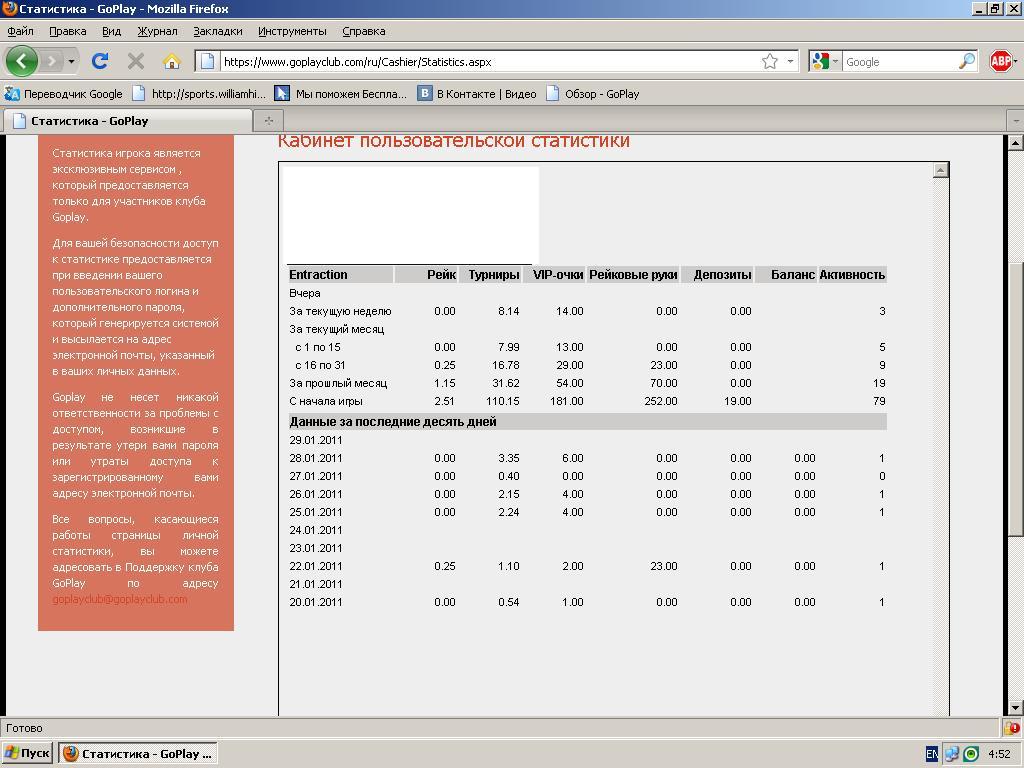The height and width of the screenshot is (768, 1024).
Task: Open the Переводчик Google bookmark
Action: click(x=64, y=94)
